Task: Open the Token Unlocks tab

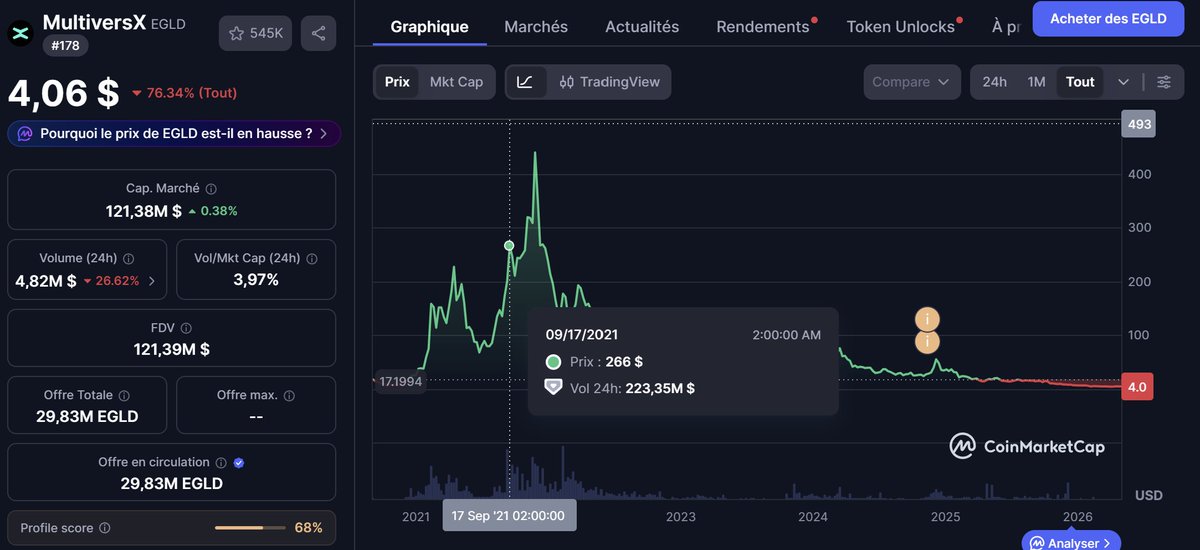Action: 901,27
